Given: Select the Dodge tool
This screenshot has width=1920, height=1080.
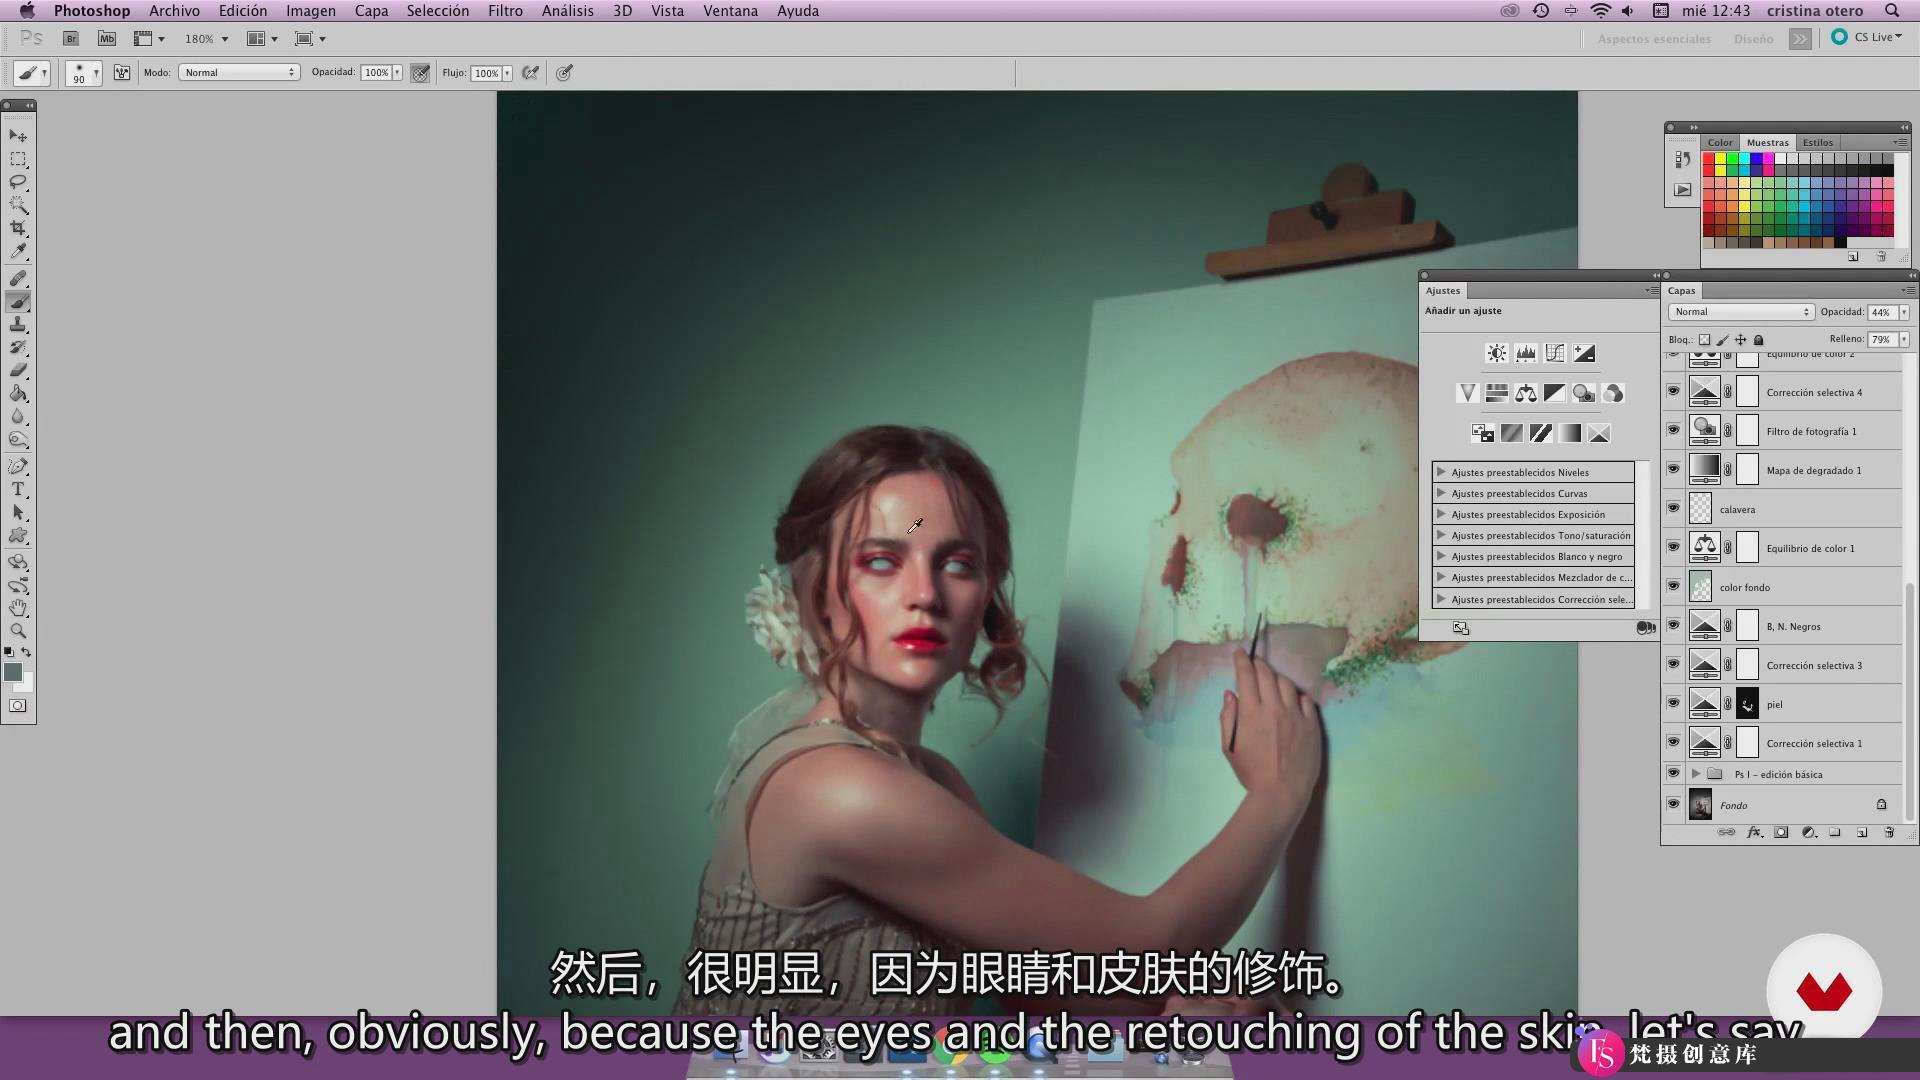Looking at the screenshot, I should tap(18, 440).
